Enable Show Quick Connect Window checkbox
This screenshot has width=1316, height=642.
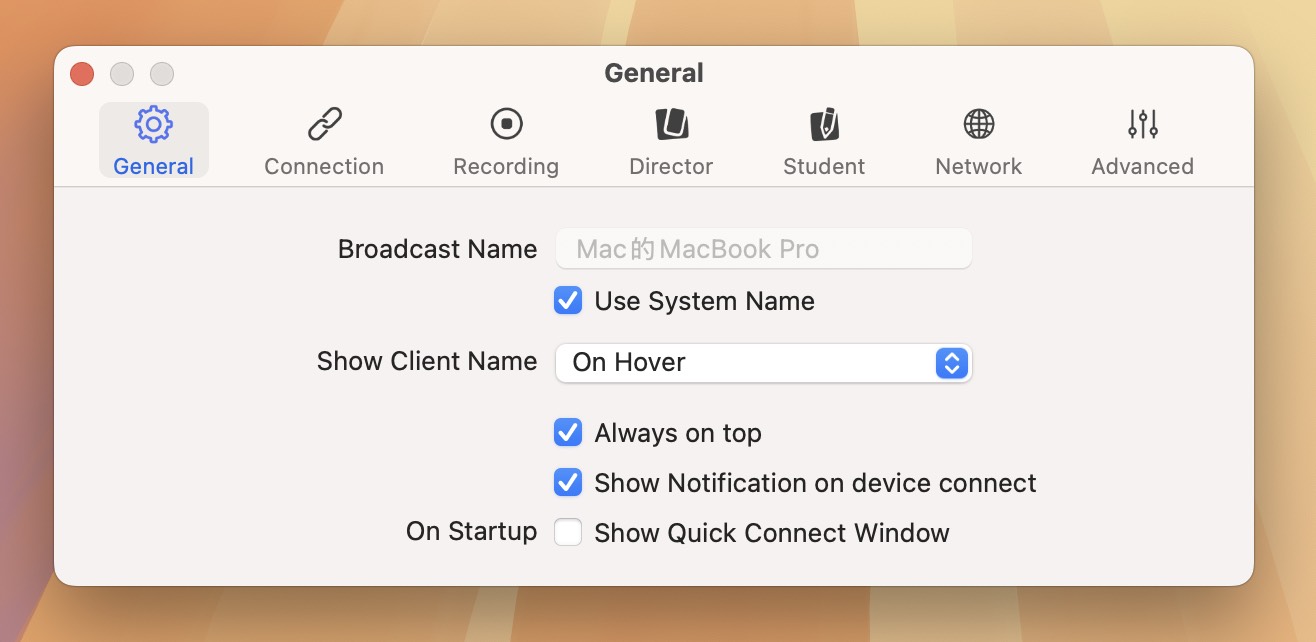tap(568, 533)
